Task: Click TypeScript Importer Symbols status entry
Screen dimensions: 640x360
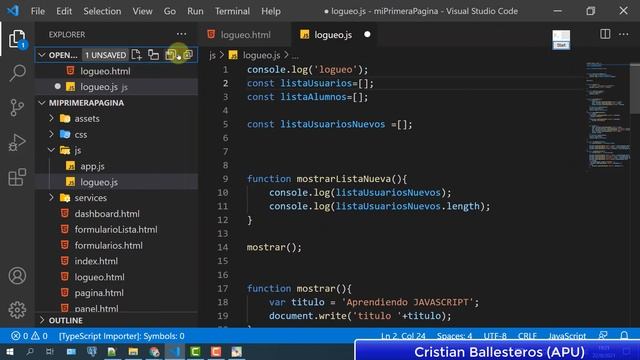Action: tap(122, 336)
